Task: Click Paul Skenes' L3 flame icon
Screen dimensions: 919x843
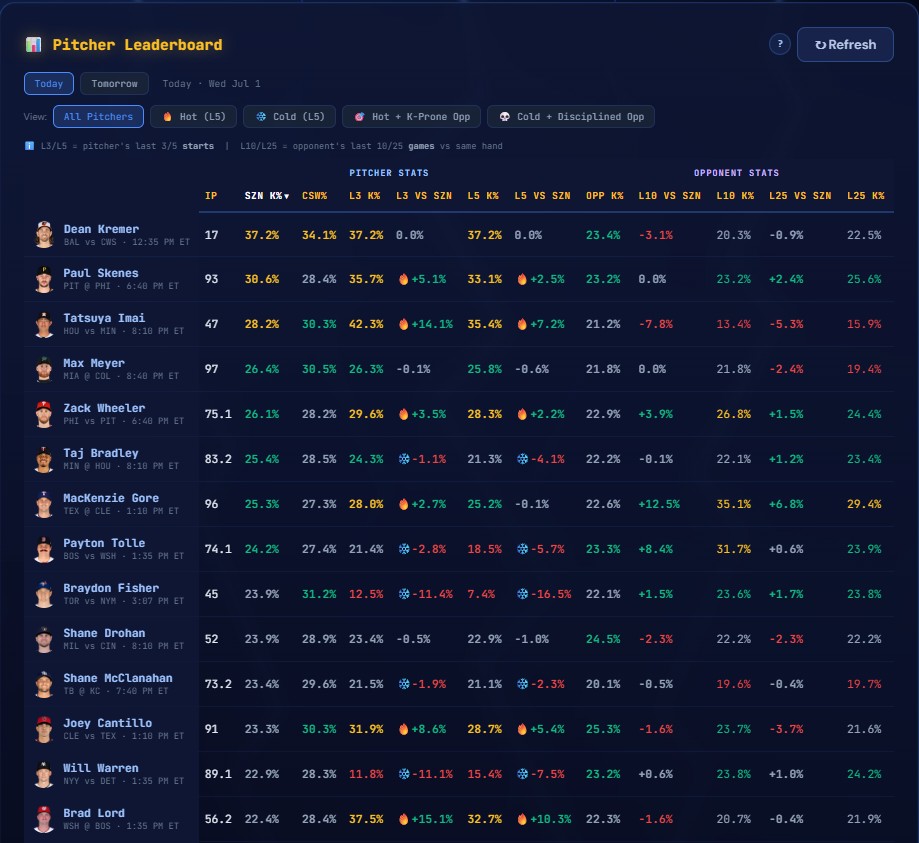Action: [x=403, y=279]
